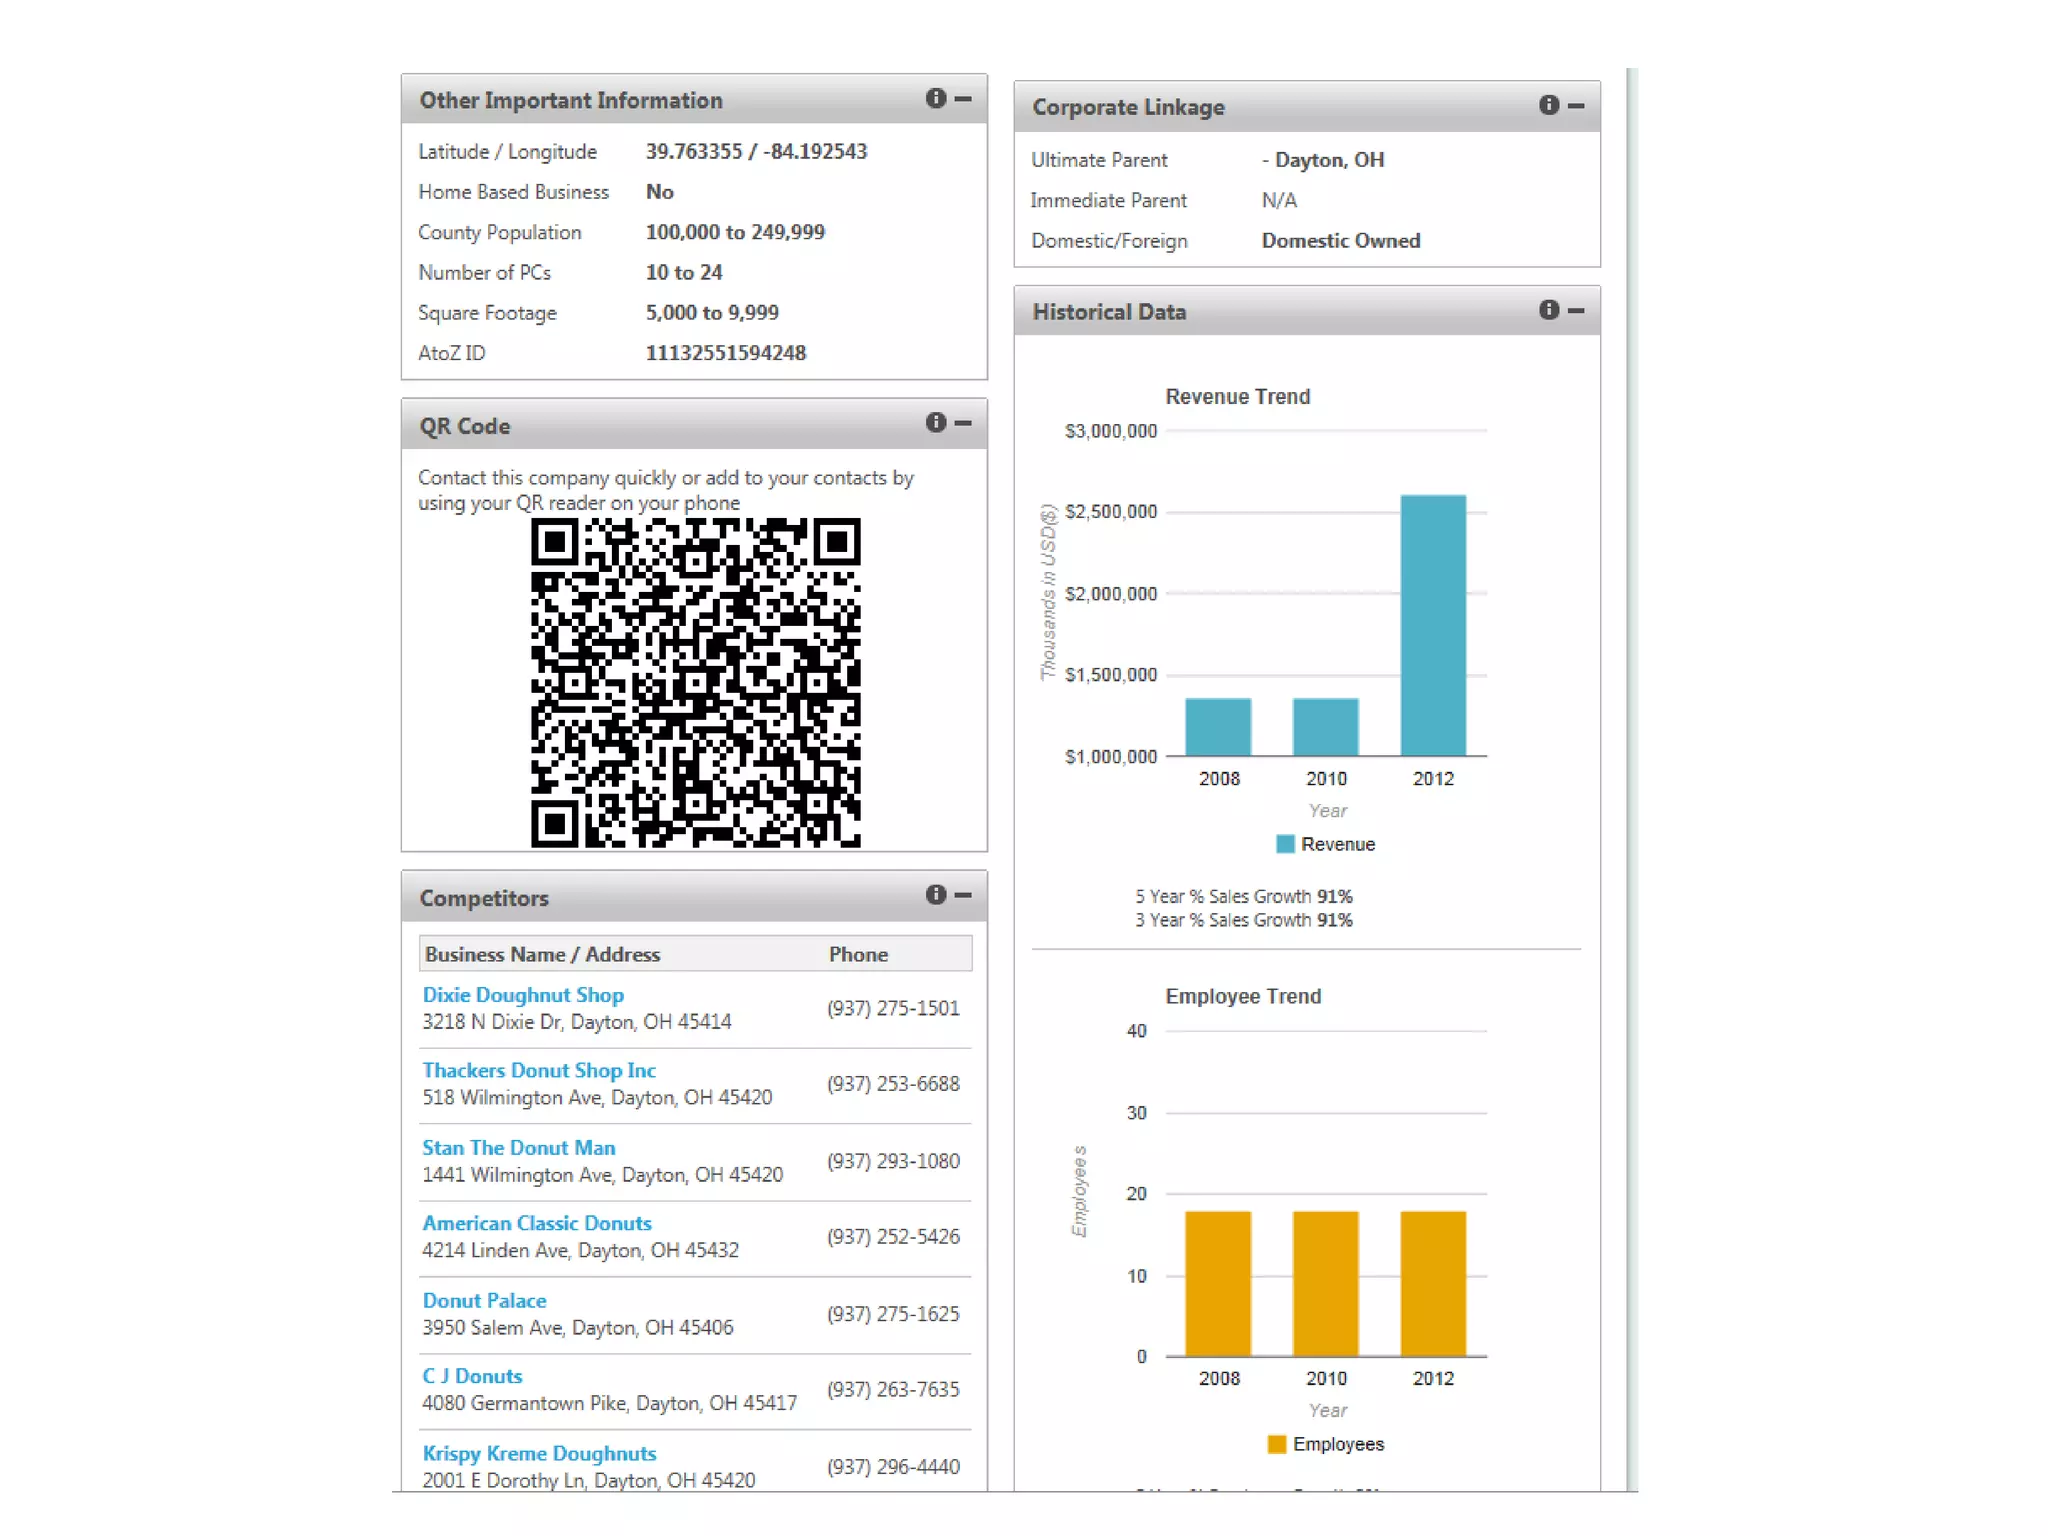Open the Donut Palace link
Viewport: 2048px width, 1536px height.
(484, 1300)
